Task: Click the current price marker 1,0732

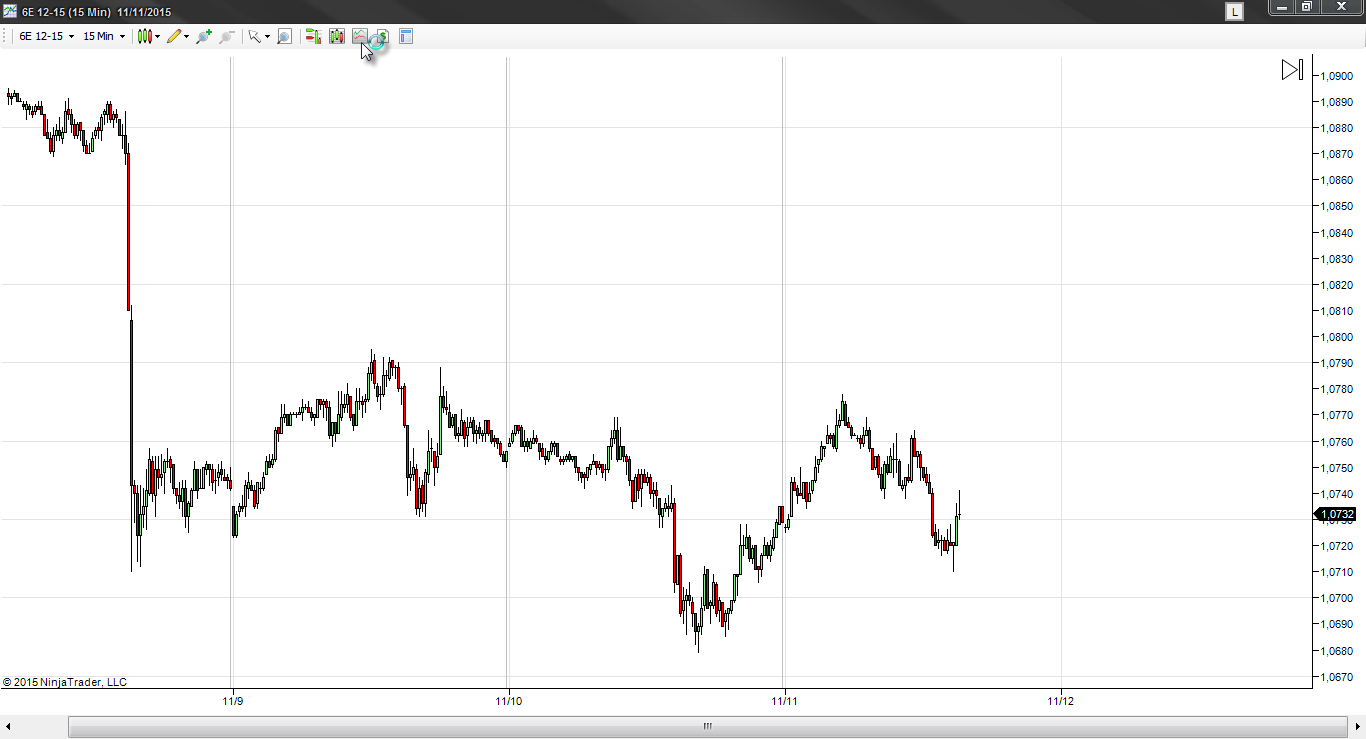Action: 1337,514
